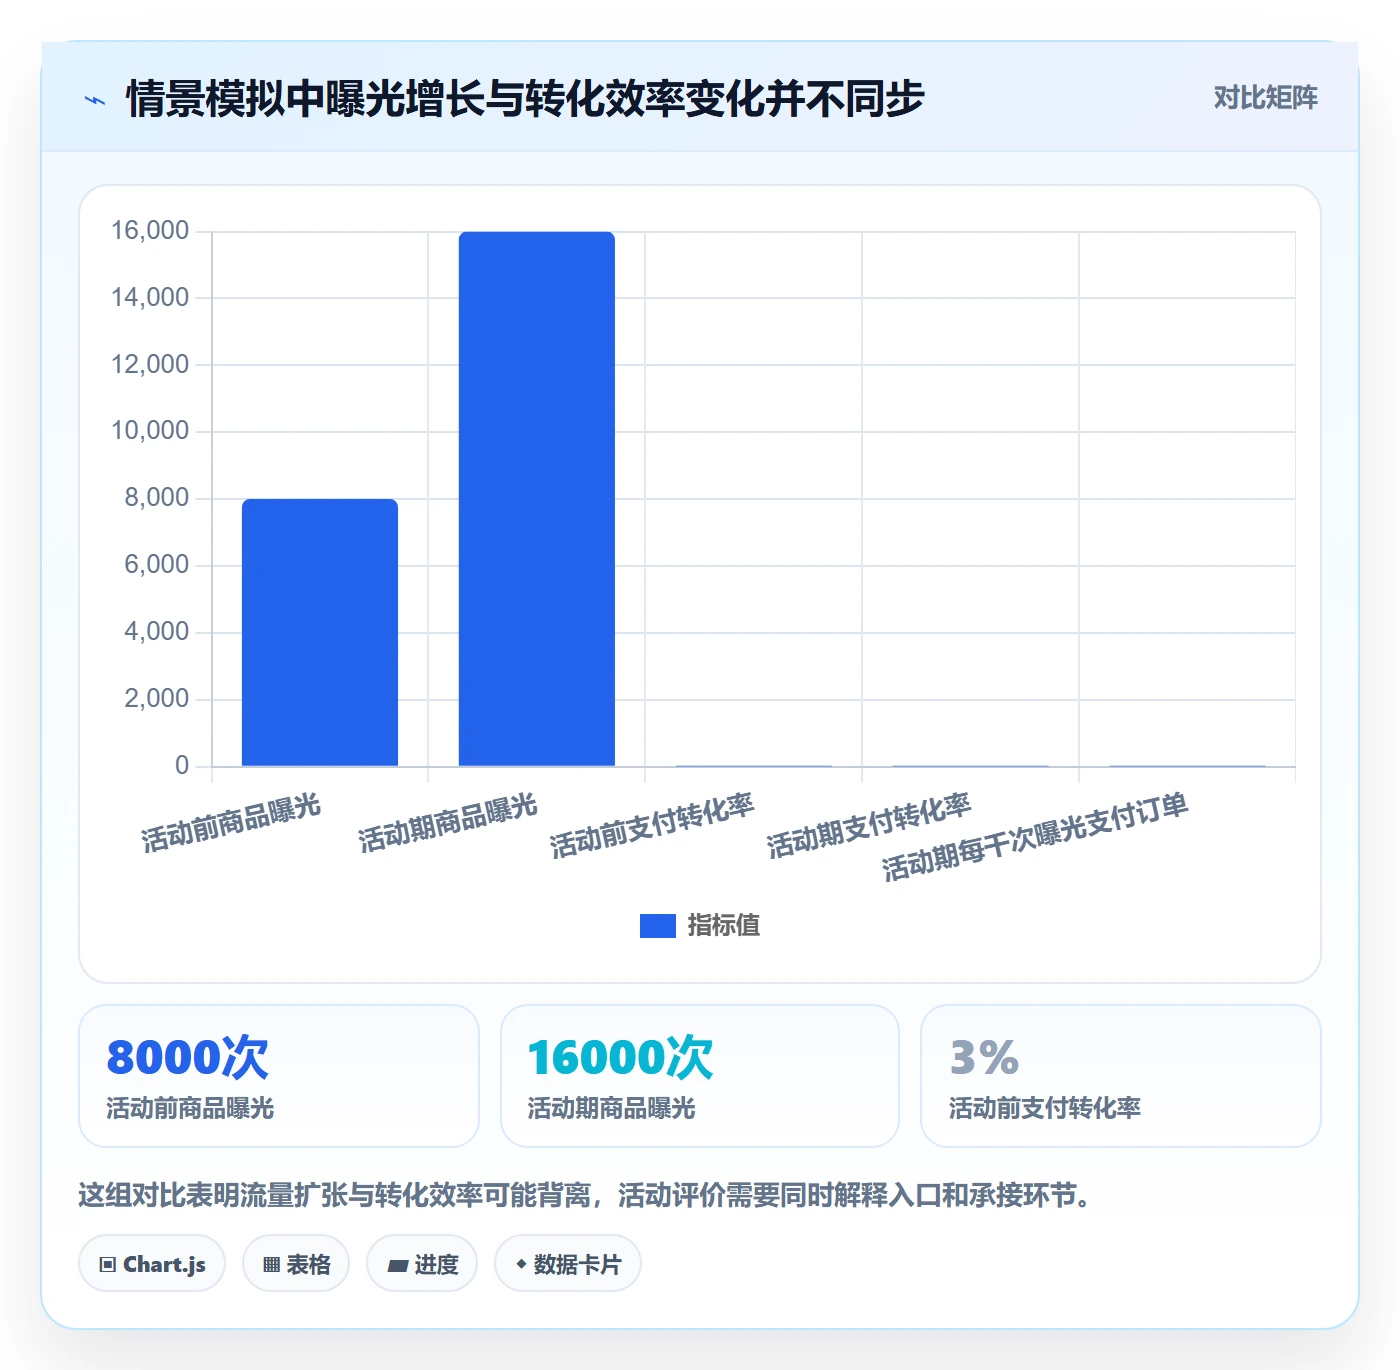Viewport: 1400px width, 1370px height.
Task: Click the 活动前商品曝光 bar in chart
Action: (x=320, y=632)
